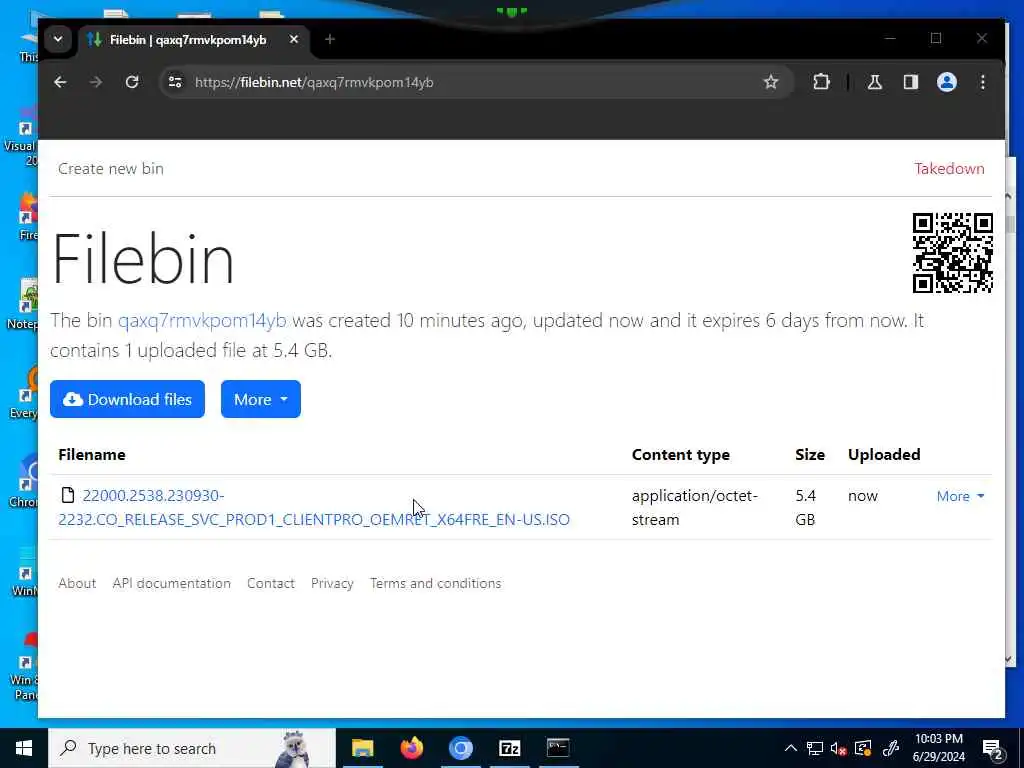Open the Chrome profile avatar
The height and width of the screenshot is (768, 1024).
tap(946, 82)
